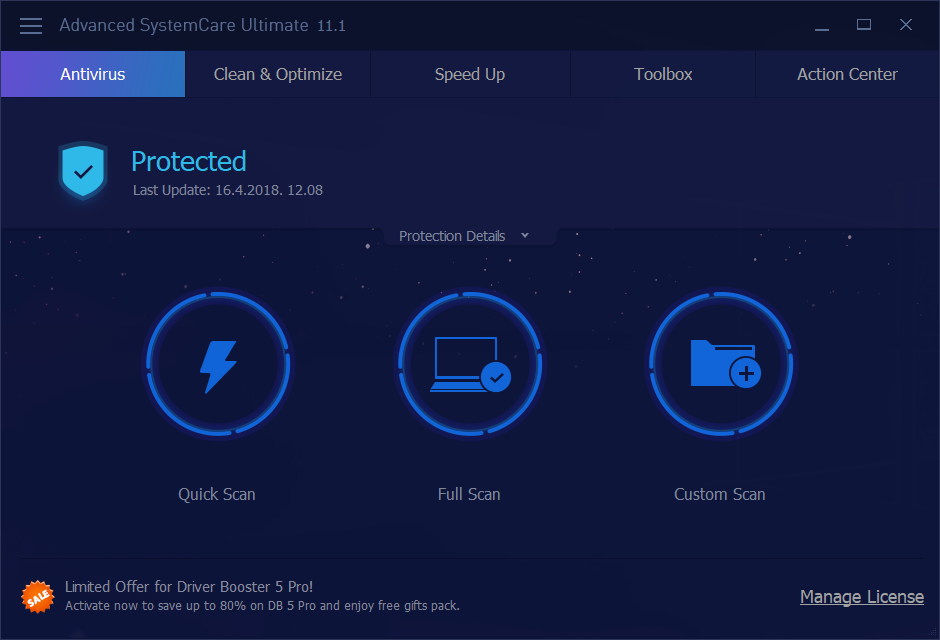The image size is (940, 640).
Task: Open the Clean & Optimize tab
Action: pyautogui.click(x=278, y=74)
